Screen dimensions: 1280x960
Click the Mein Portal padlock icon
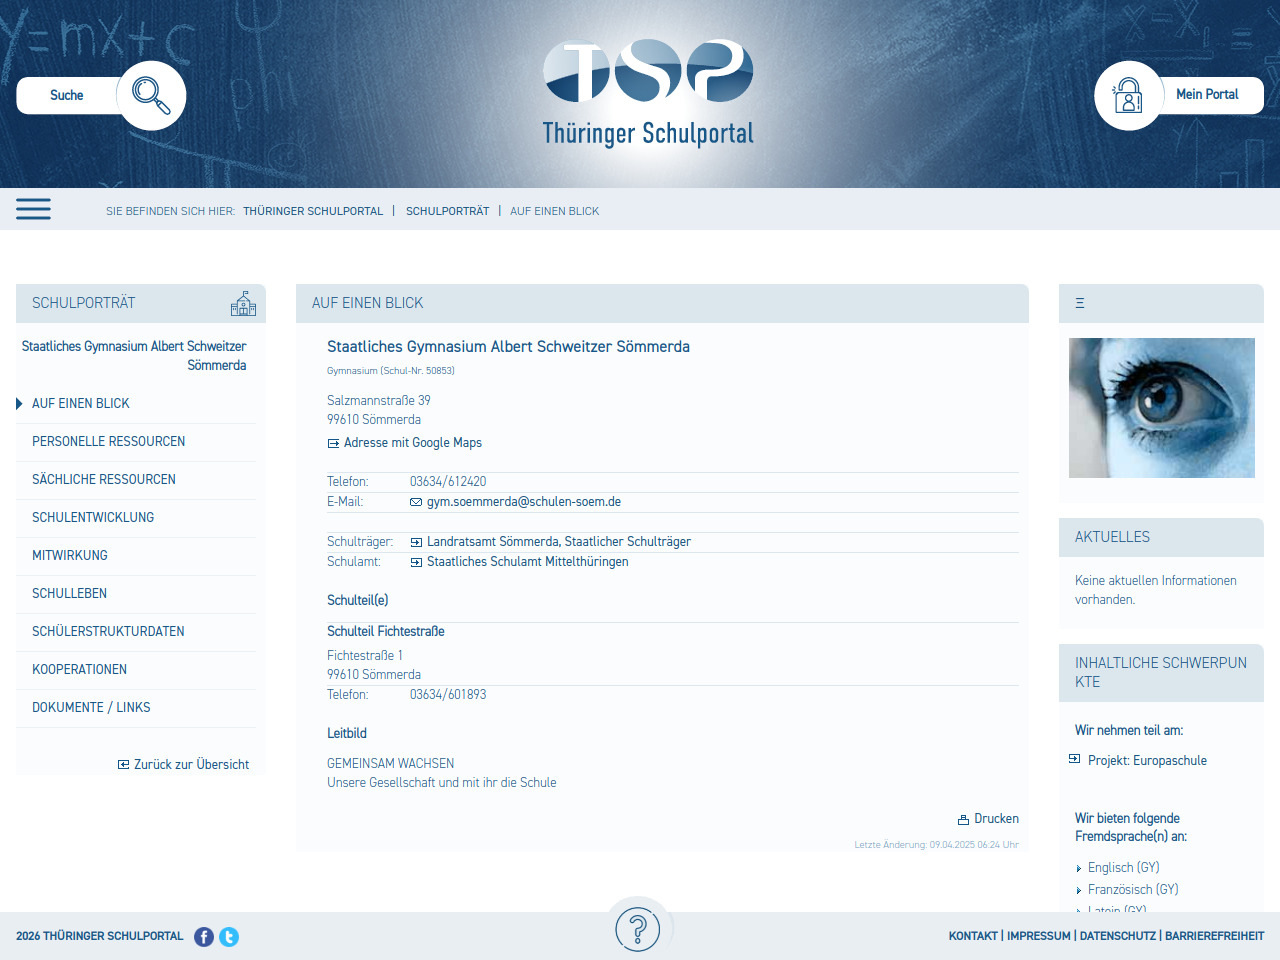tap(1128, 96)
